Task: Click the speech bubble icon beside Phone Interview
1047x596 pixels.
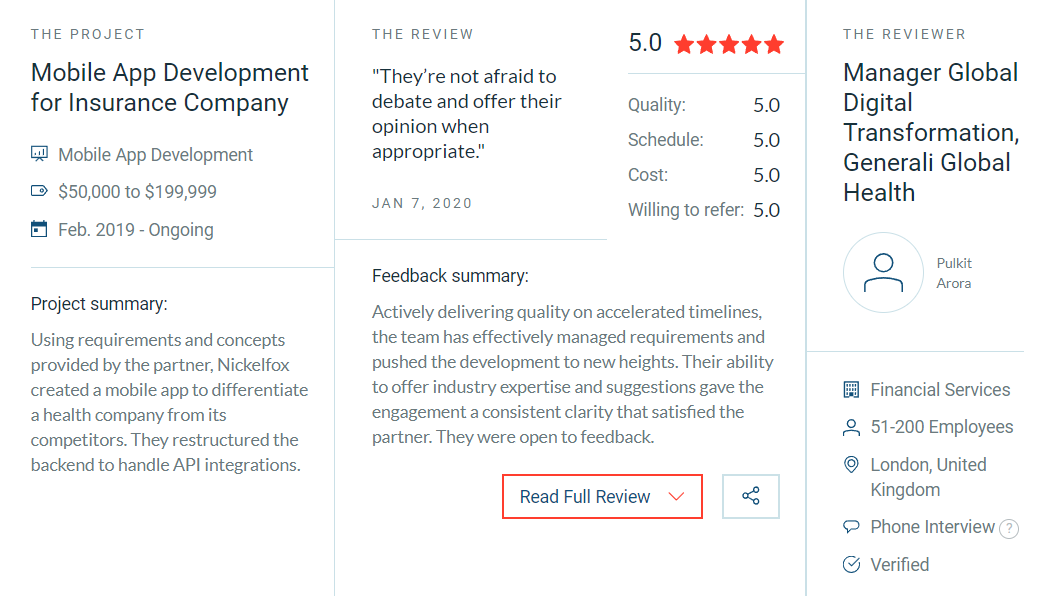Action: [x=851, y=526]
